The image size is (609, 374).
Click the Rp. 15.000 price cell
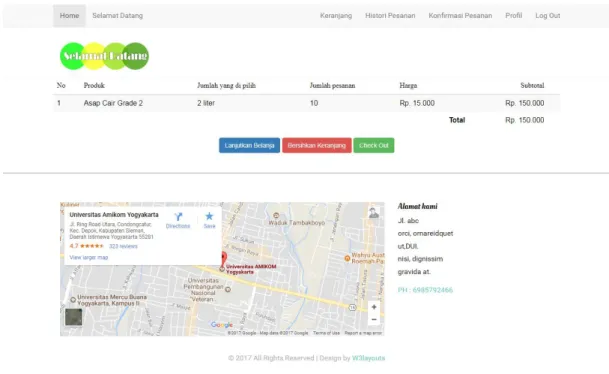pyautogui.click(x=417, y=103)
